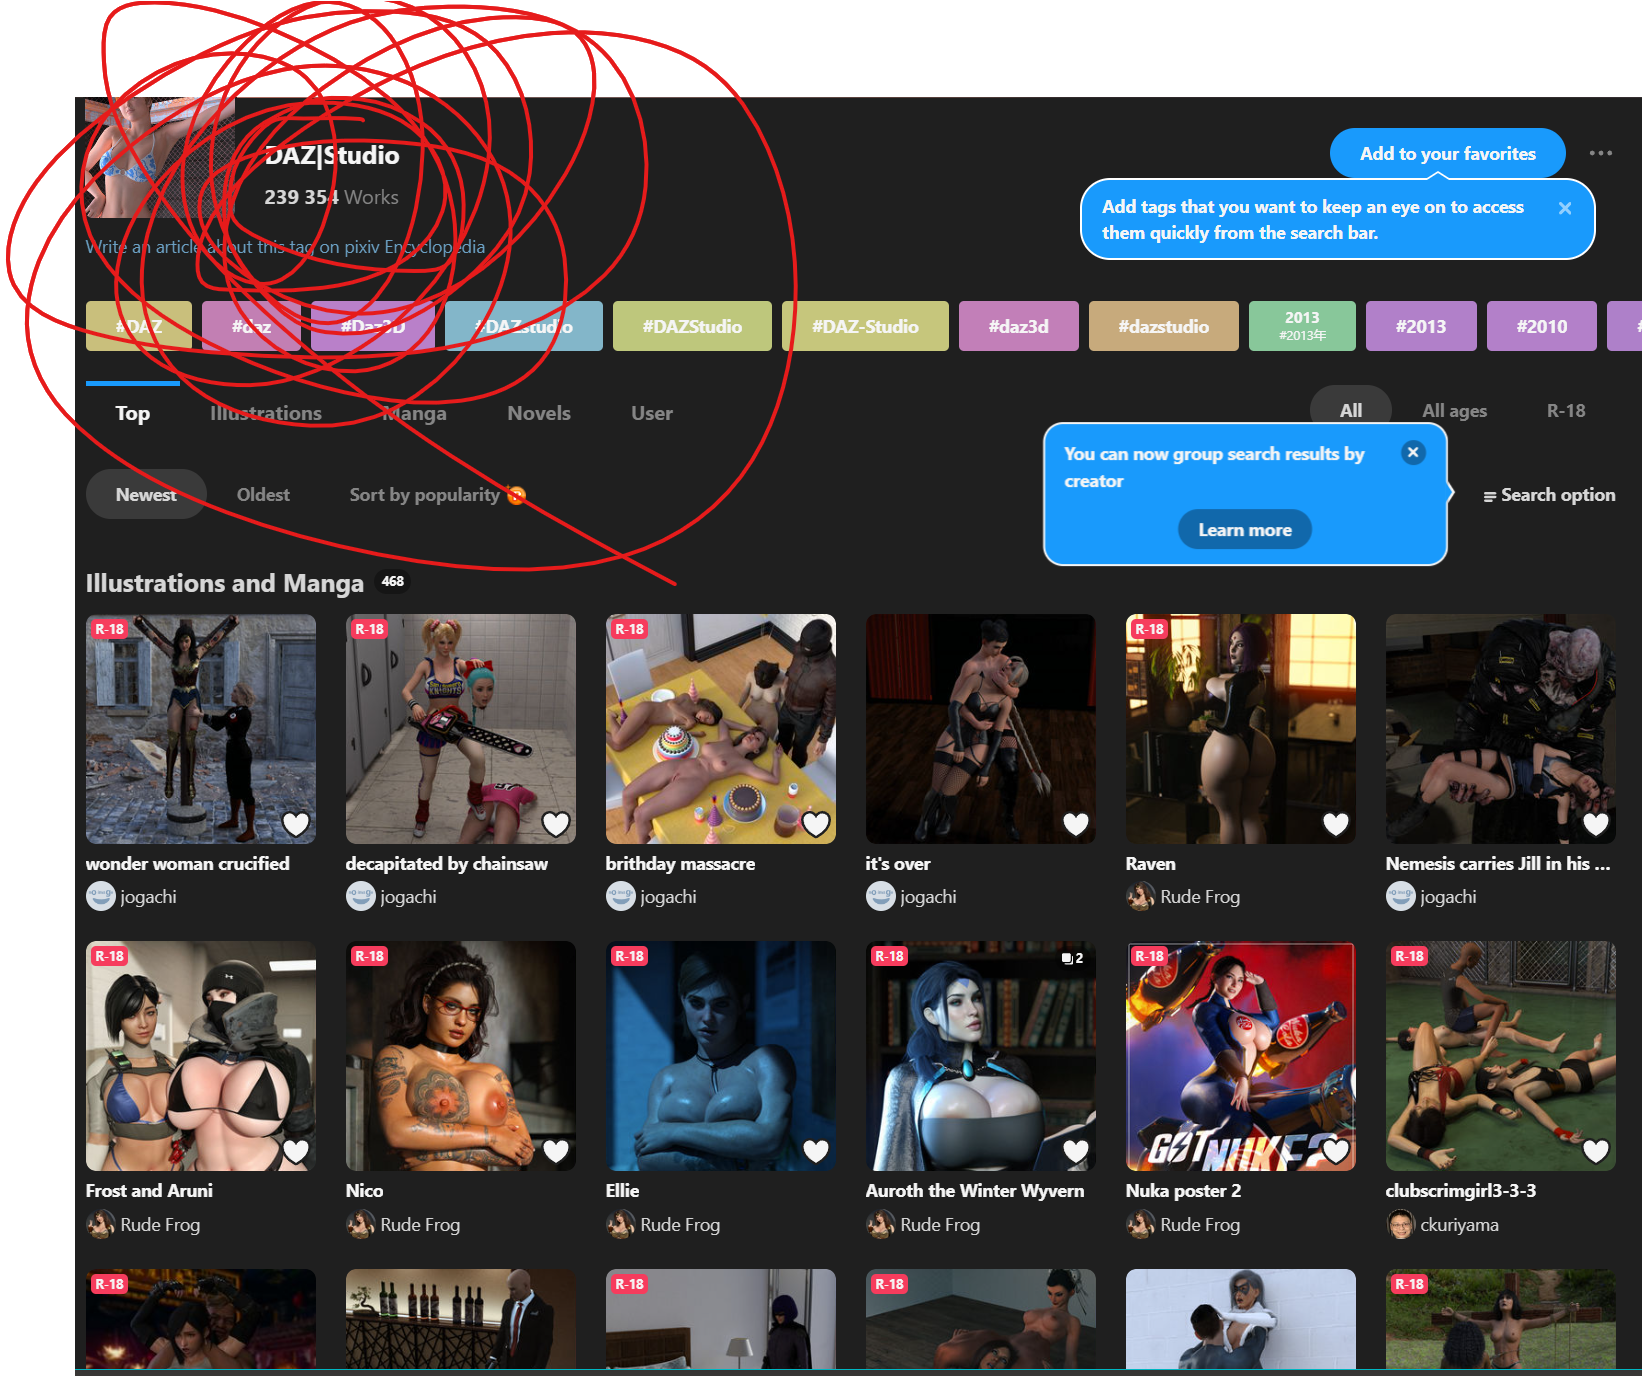Open the 'Search option' filter panel

click(x=1549, y=494)
